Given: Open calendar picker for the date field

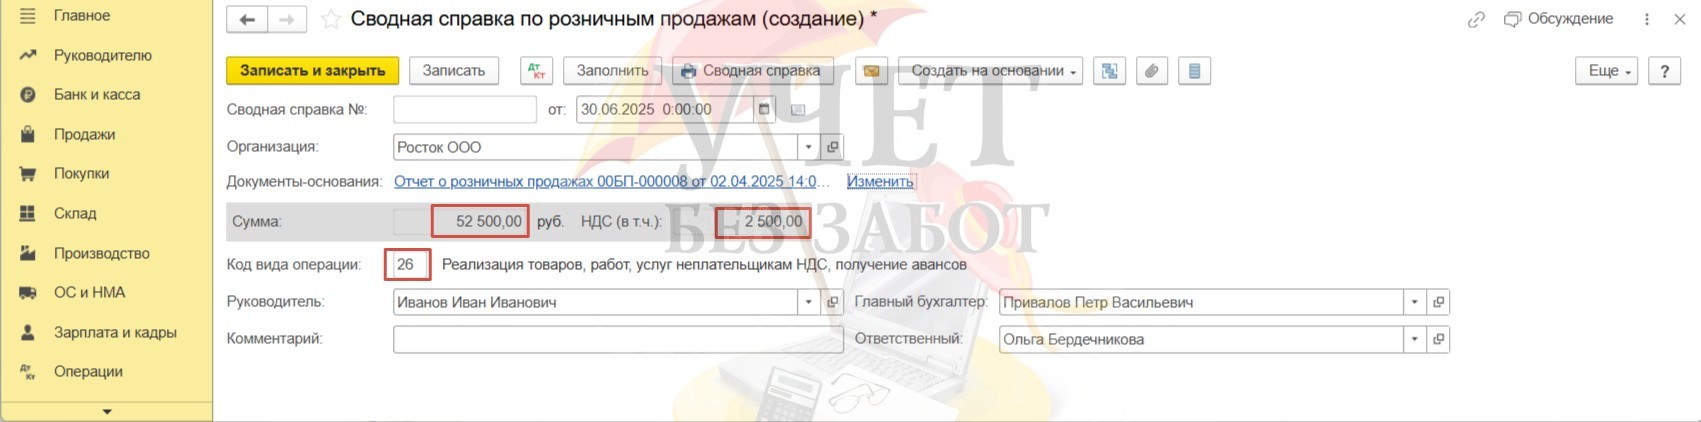Looking at the screenshot, I should click(x=765, y=110).
